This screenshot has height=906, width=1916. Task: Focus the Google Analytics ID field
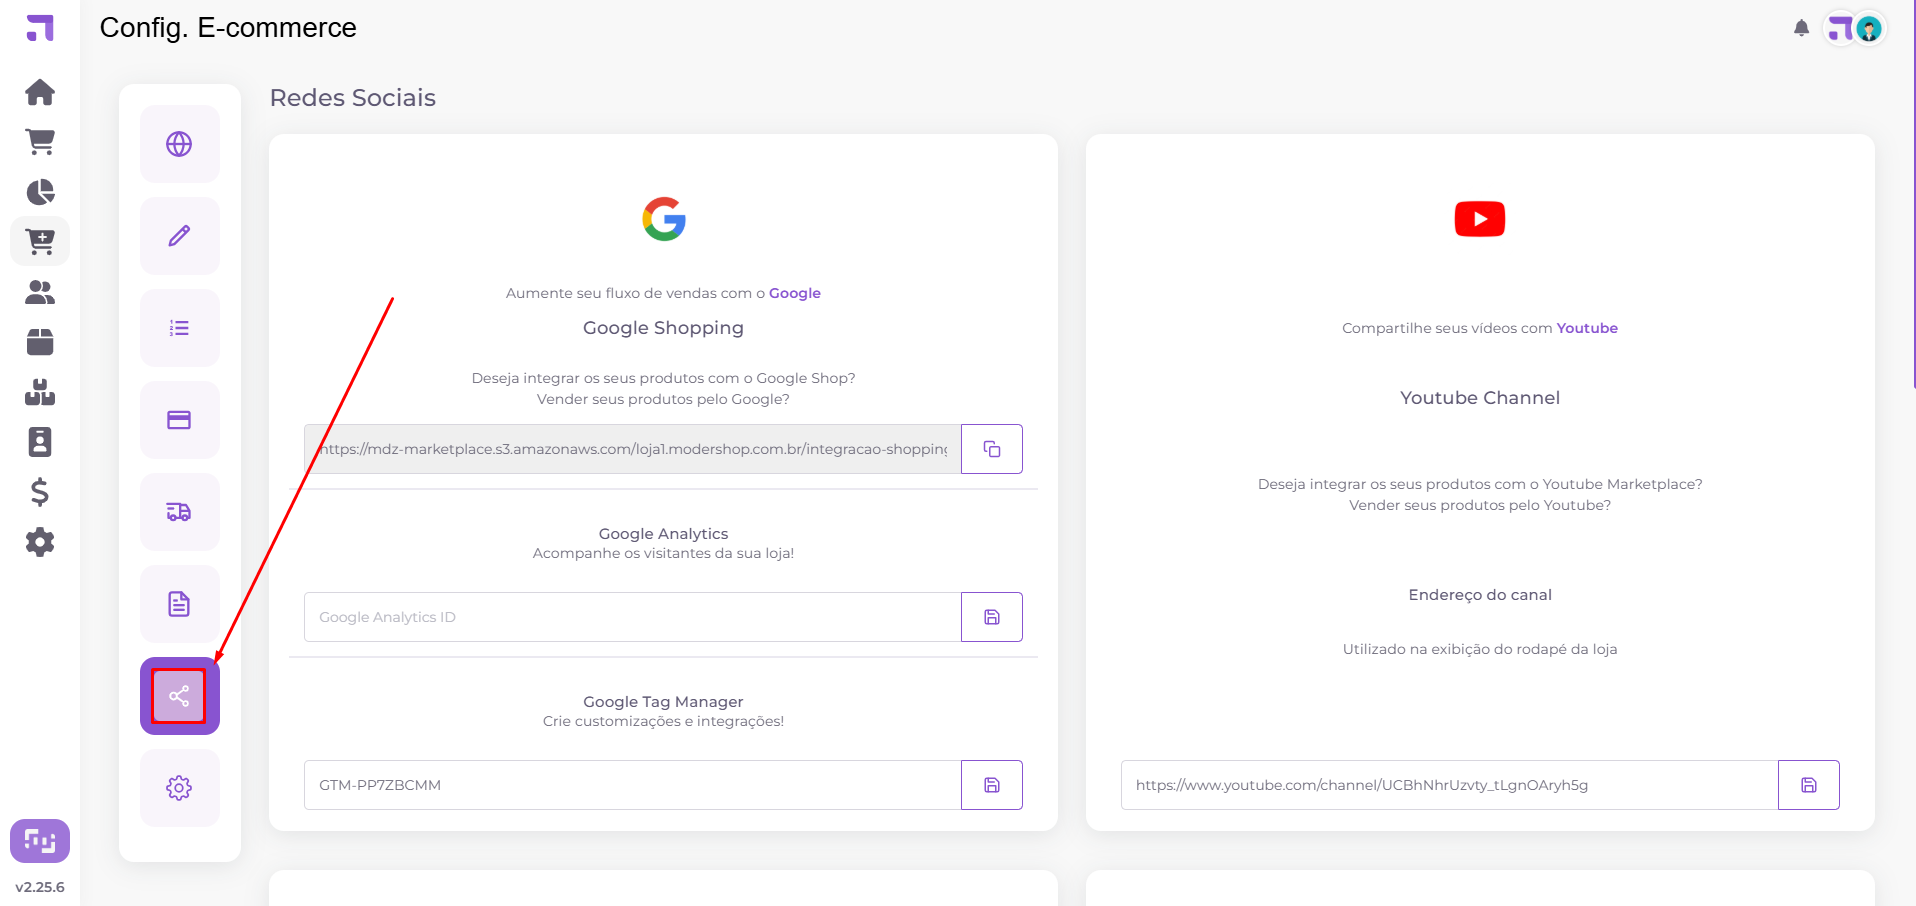coord(633,617)
